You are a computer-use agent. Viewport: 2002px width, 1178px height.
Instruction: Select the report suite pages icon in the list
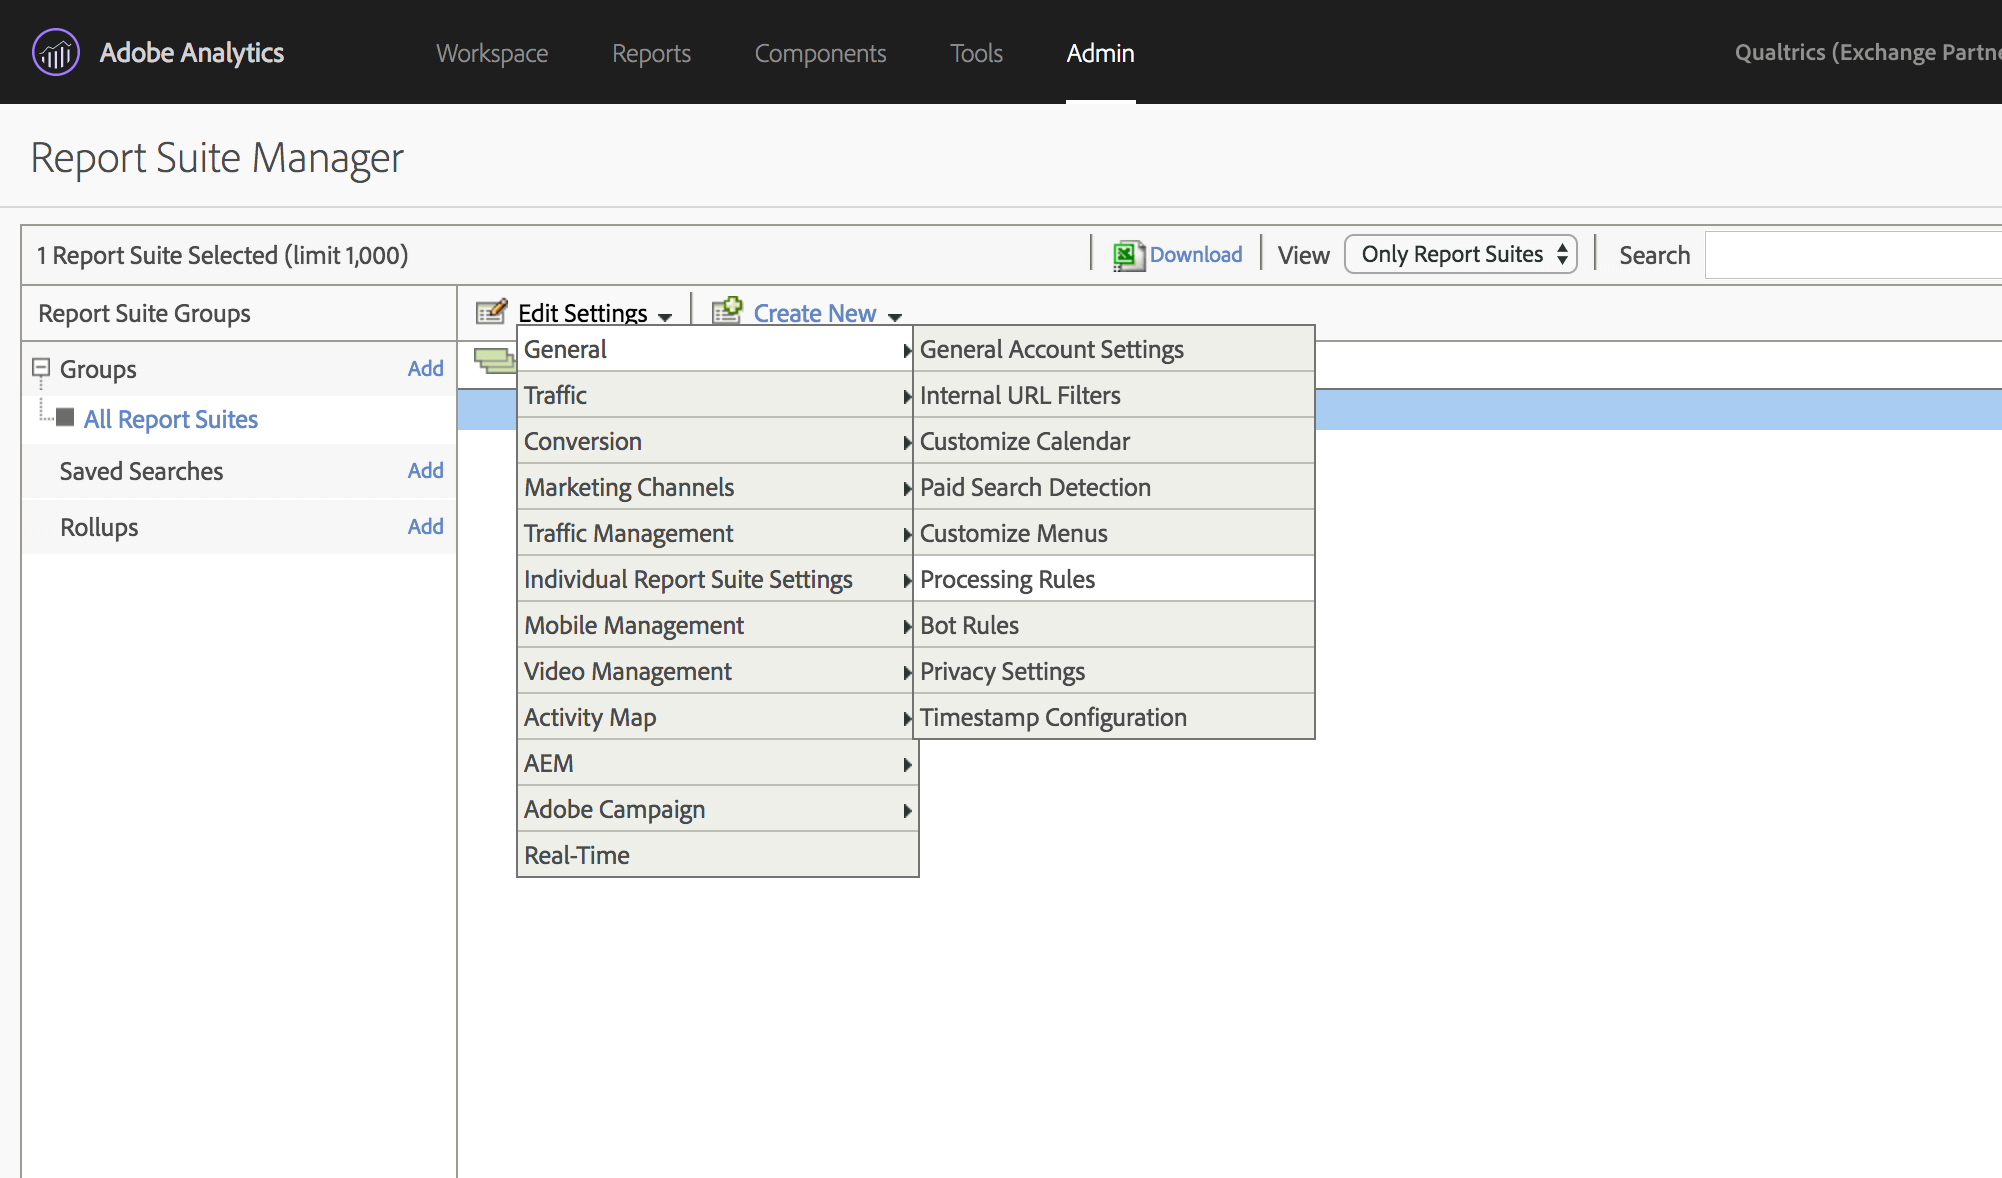click(496, 362)
